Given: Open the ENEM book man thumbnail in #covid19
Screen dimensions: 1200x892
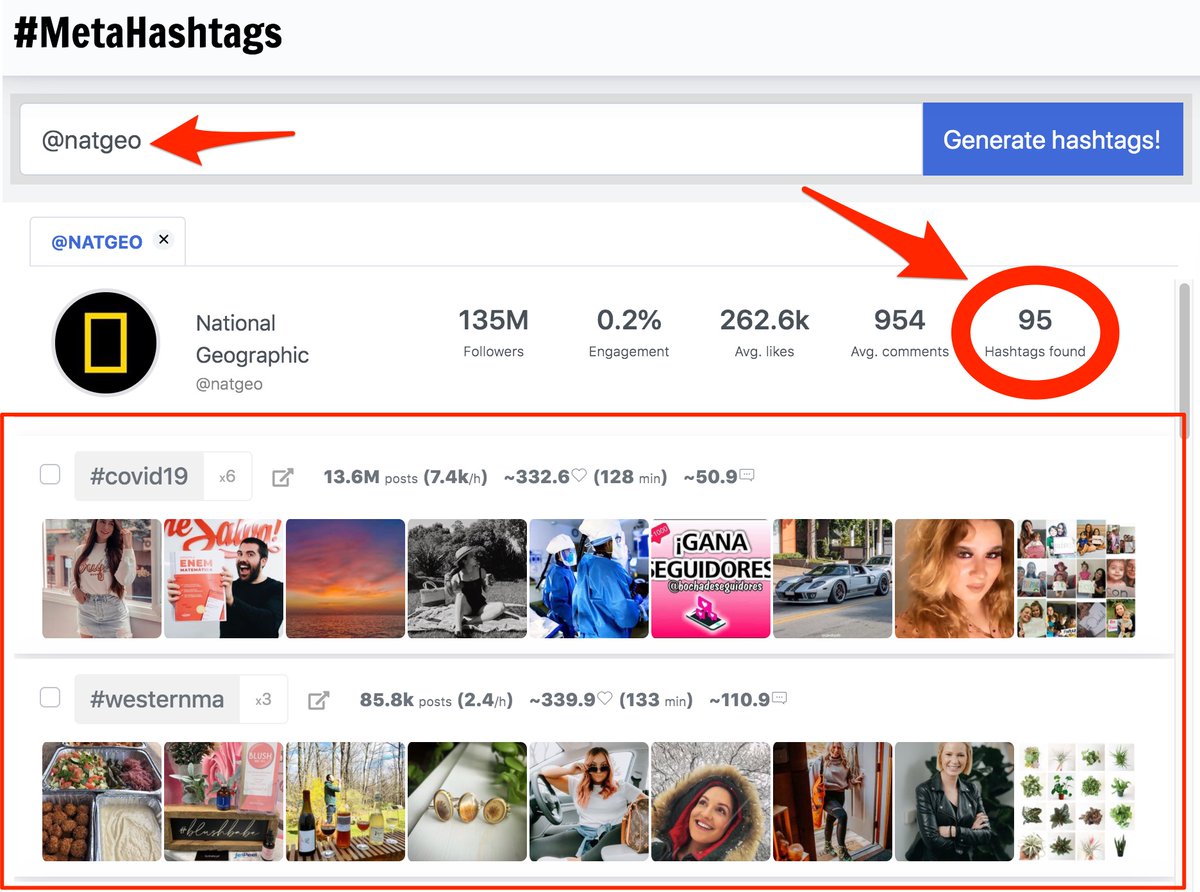Looking at the screenshot, I should pos(224,578).
